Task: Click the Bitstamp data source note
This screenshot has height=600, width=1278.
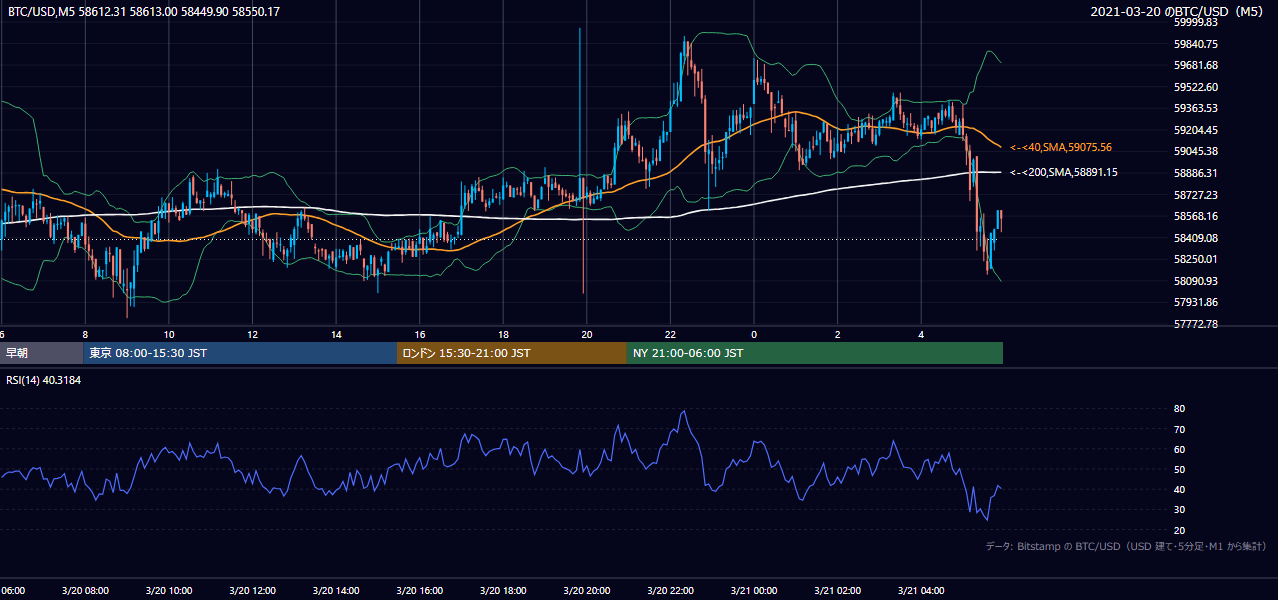Action: pos(1126,547)
